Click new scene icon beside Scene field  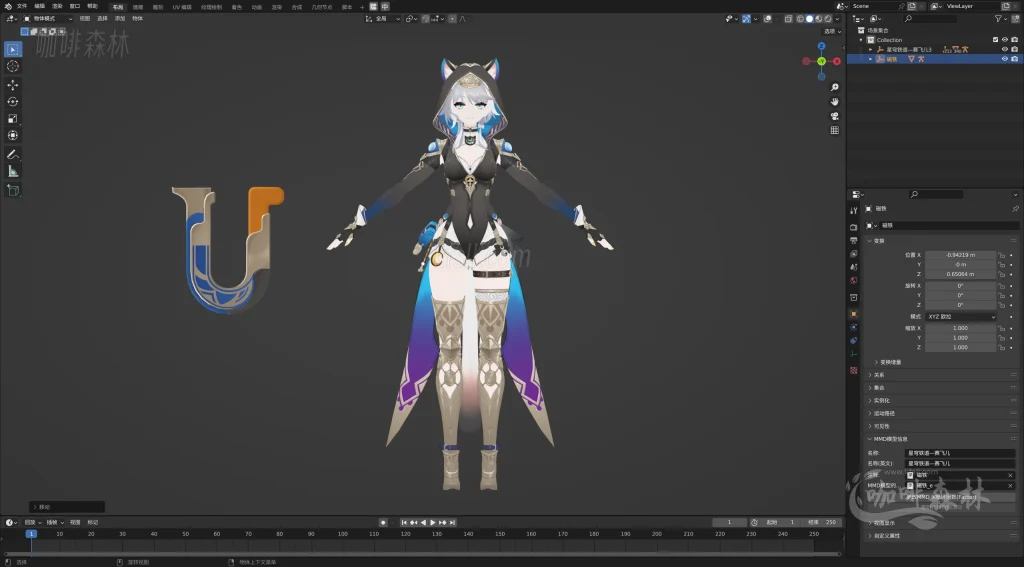coord(912,6)
